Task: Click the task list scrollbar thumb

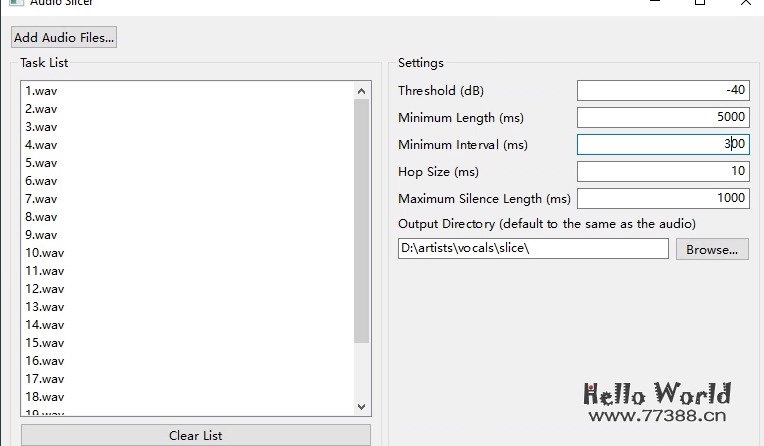Action: pos(362,220)
